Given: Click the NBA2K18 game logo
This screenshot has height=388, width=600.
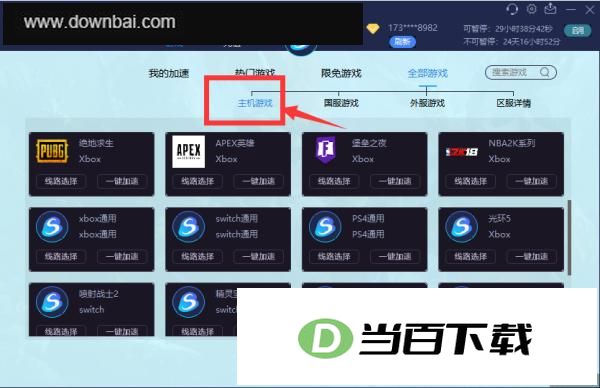Looking at the screenshot, I should tap(461, 152).
